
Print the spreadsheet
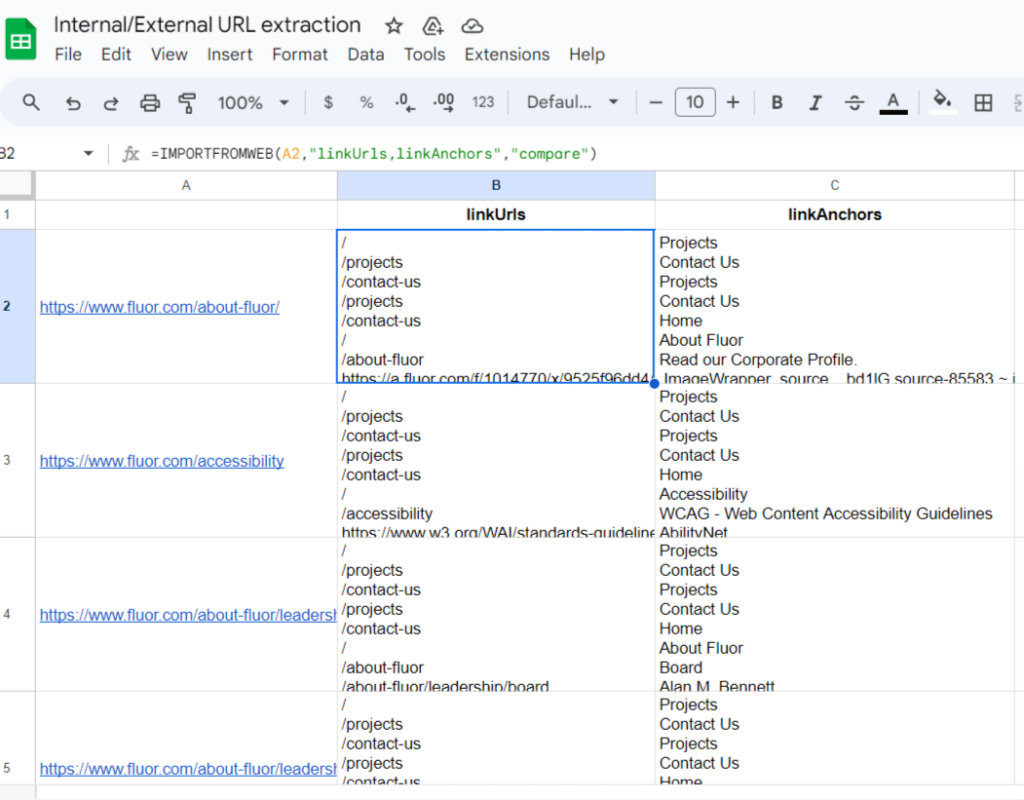pos(150,102)
